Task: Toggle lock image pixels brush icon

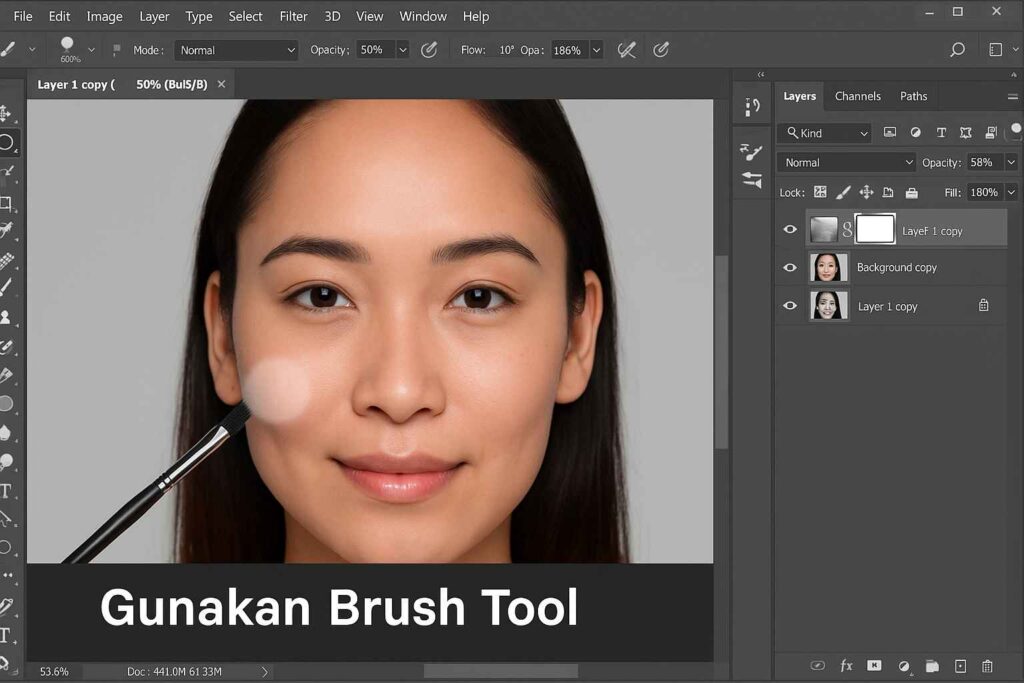Action: (843, 192)
